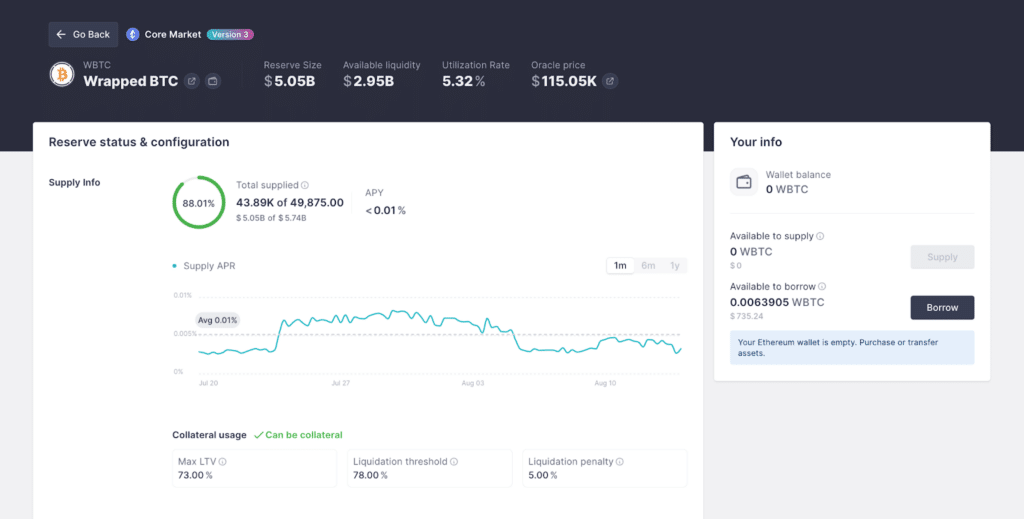Click the Supply Info section label
Viewport: 1024px width, 519px height.
(74, 183)
